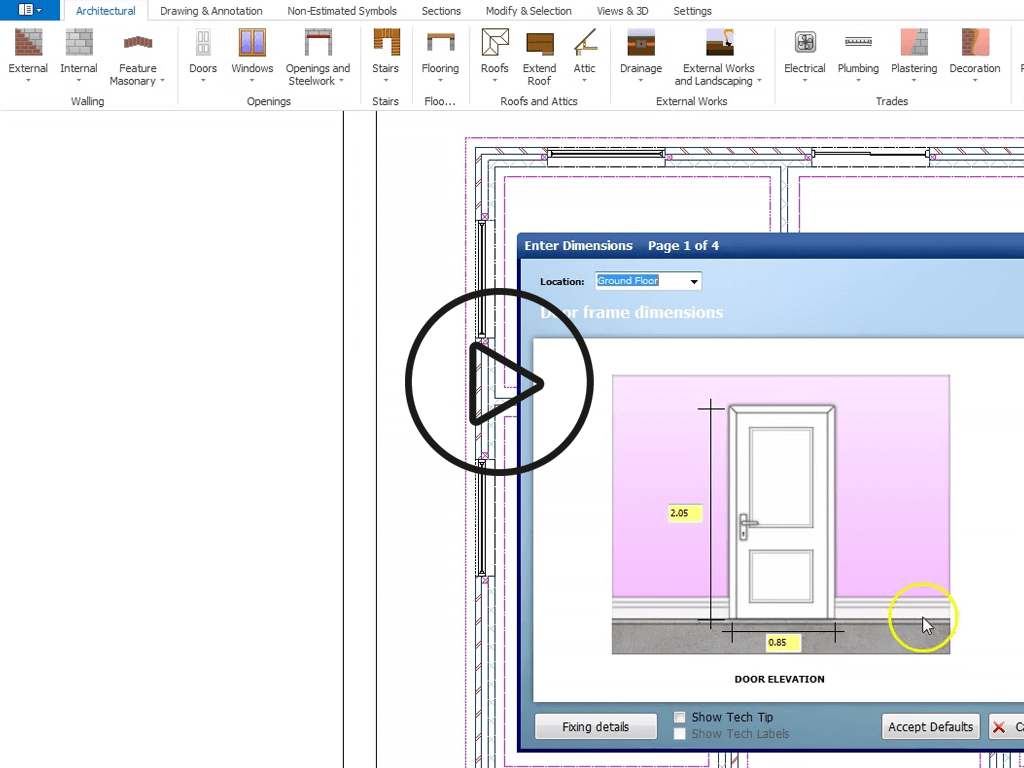Screen dimensions: 1024x768
Task: Open the Modify & Selection tab
Action: (x=528, y=11)
